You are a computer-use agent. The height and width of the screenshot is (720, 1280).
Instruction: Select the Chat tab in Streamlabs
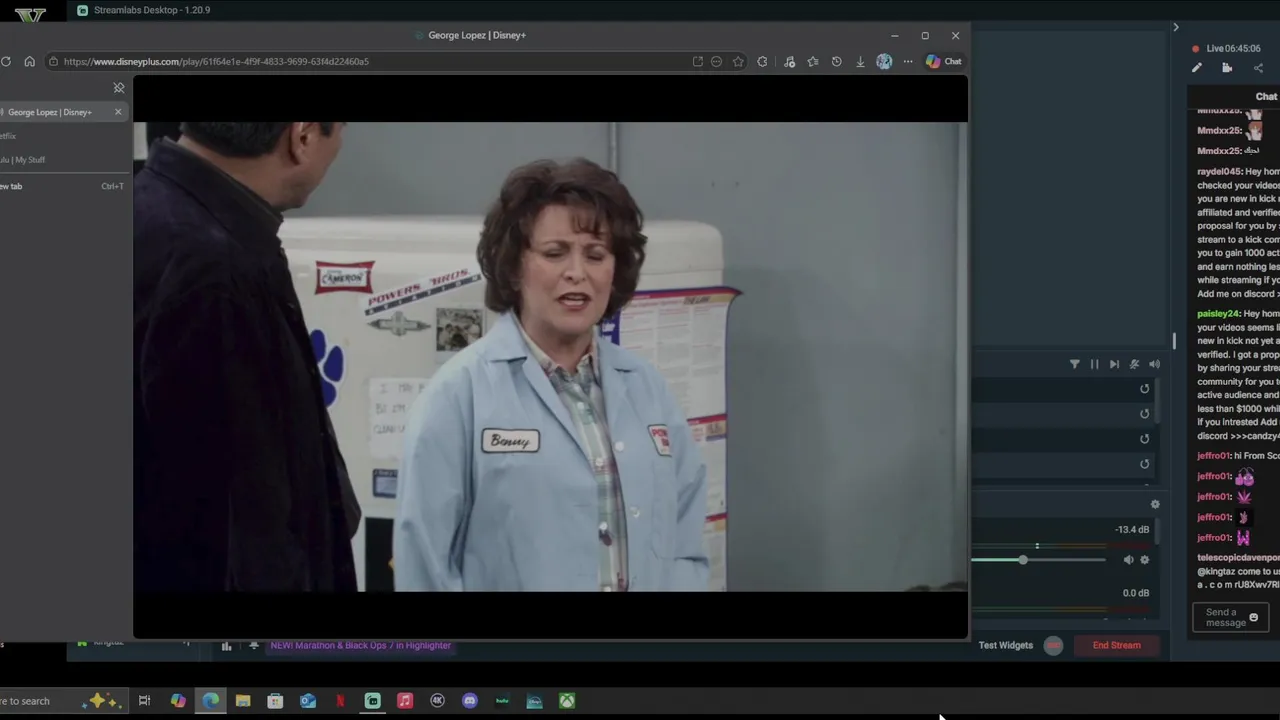(1267, 96)
